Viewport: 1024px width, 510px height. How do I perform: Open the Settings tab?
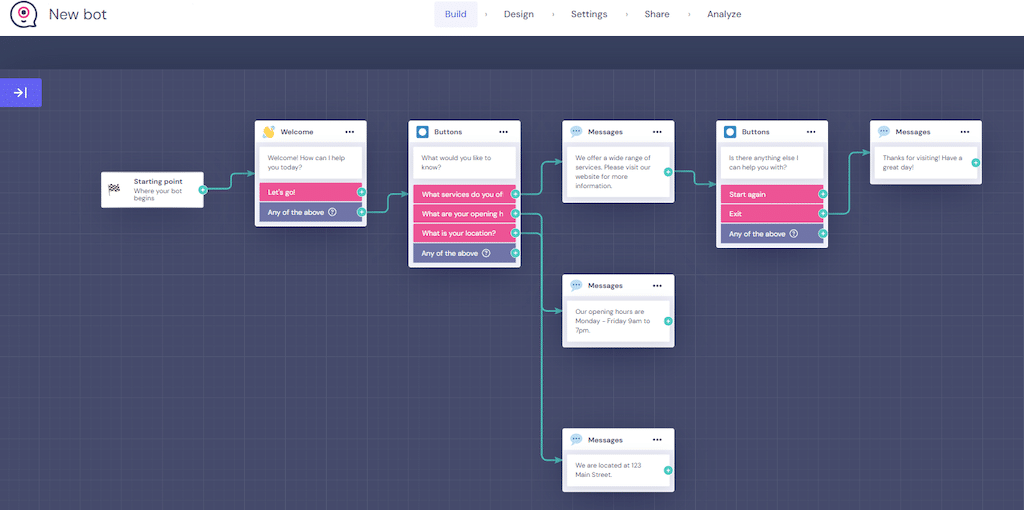pyautogui.click(x=589, y=14)
